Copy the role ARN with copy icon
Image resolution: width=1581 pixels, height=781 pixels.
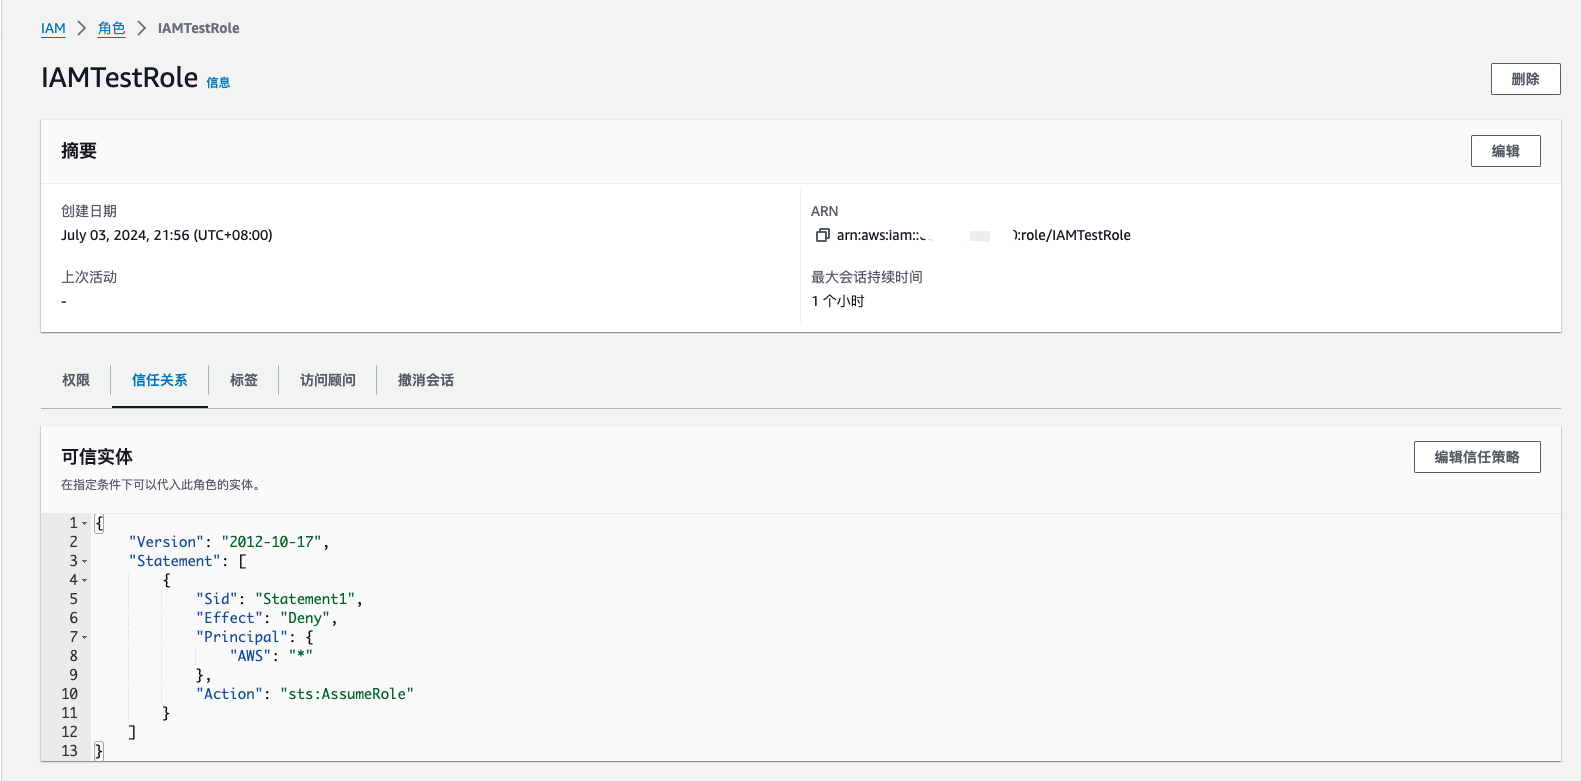tap(822, 235)
